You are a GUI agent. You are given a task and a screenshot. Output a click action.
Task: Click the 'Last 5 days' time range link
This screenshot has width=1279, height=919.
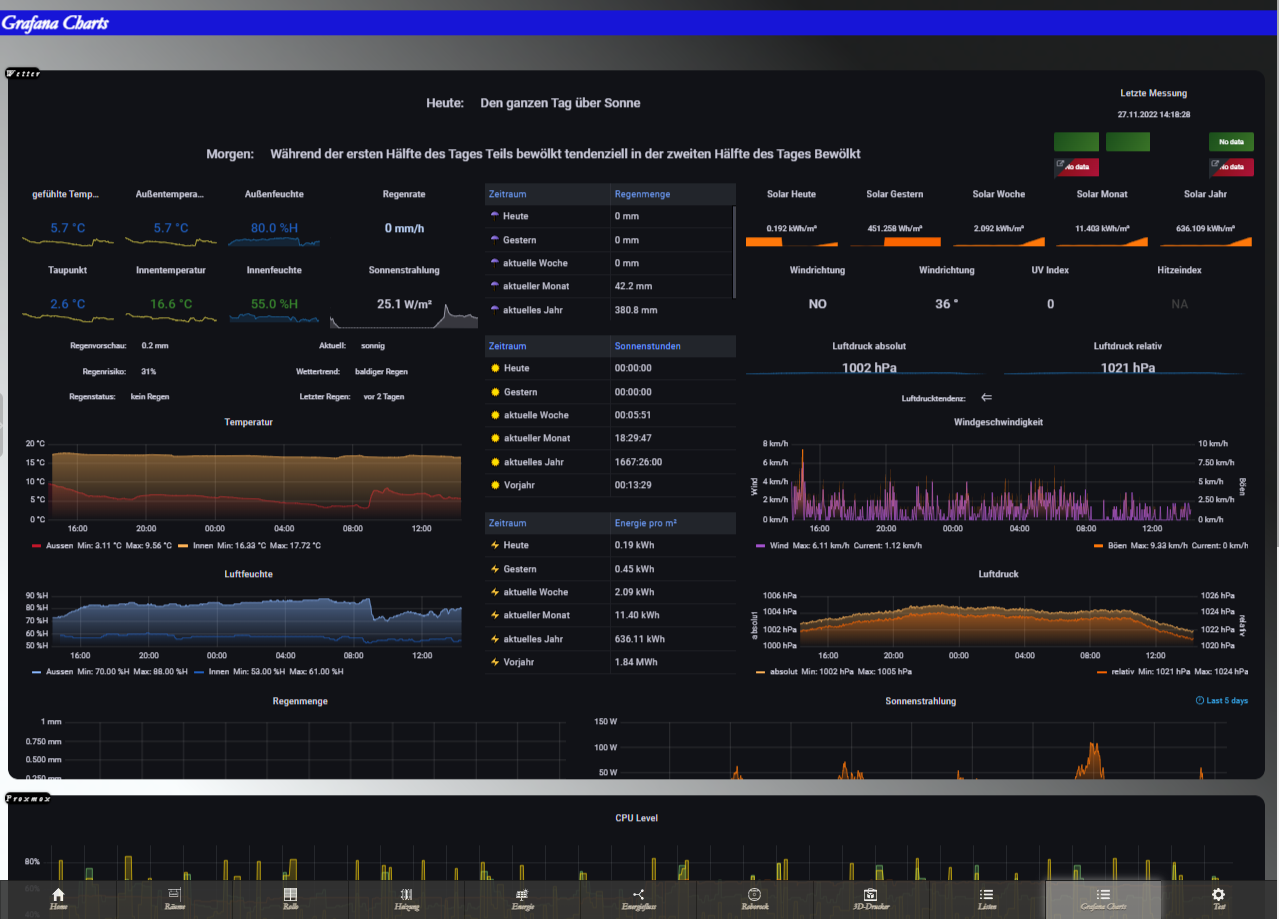click(1221, 701)
